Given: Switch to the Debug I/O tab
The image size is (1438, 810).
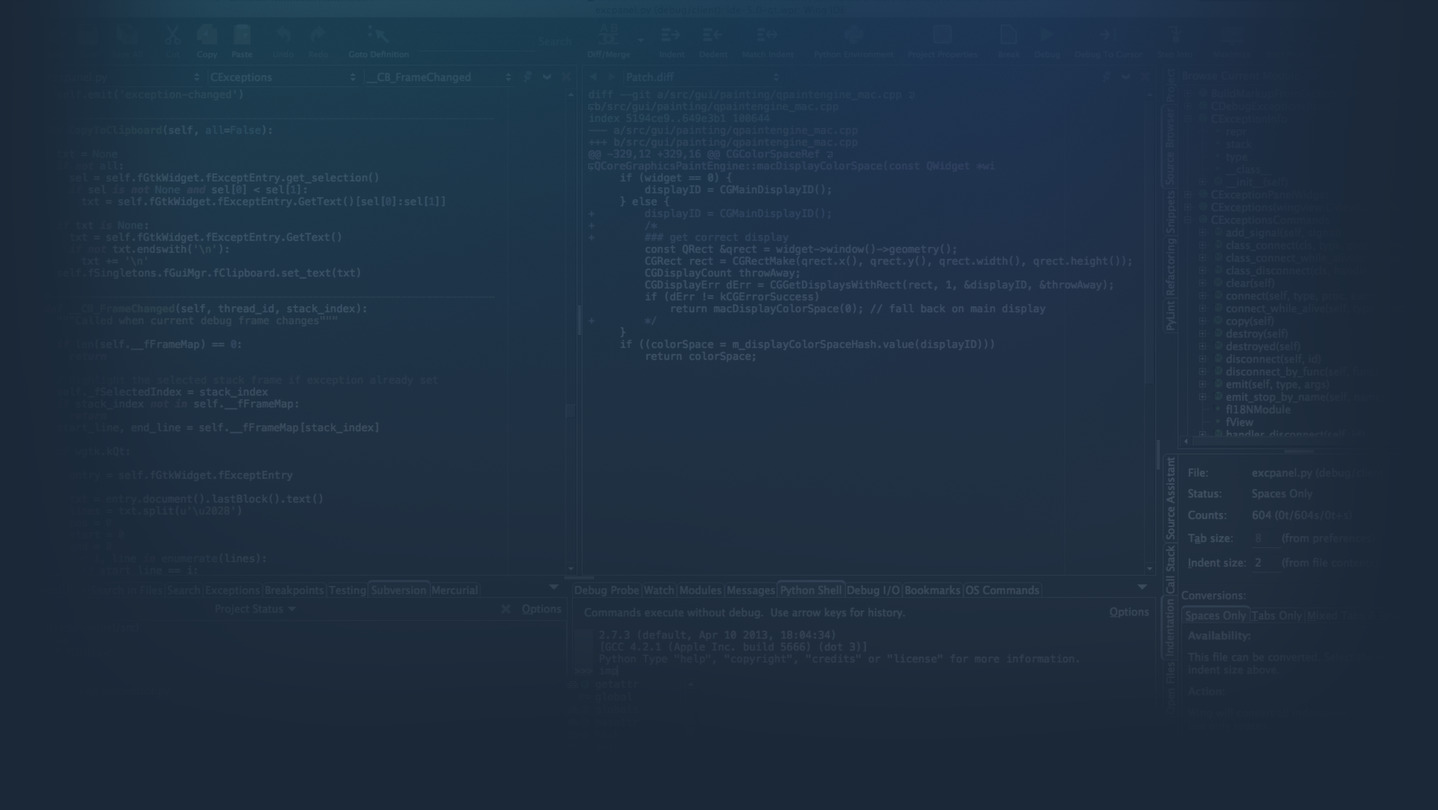Looking at the screenshot, I should [873, 590].
